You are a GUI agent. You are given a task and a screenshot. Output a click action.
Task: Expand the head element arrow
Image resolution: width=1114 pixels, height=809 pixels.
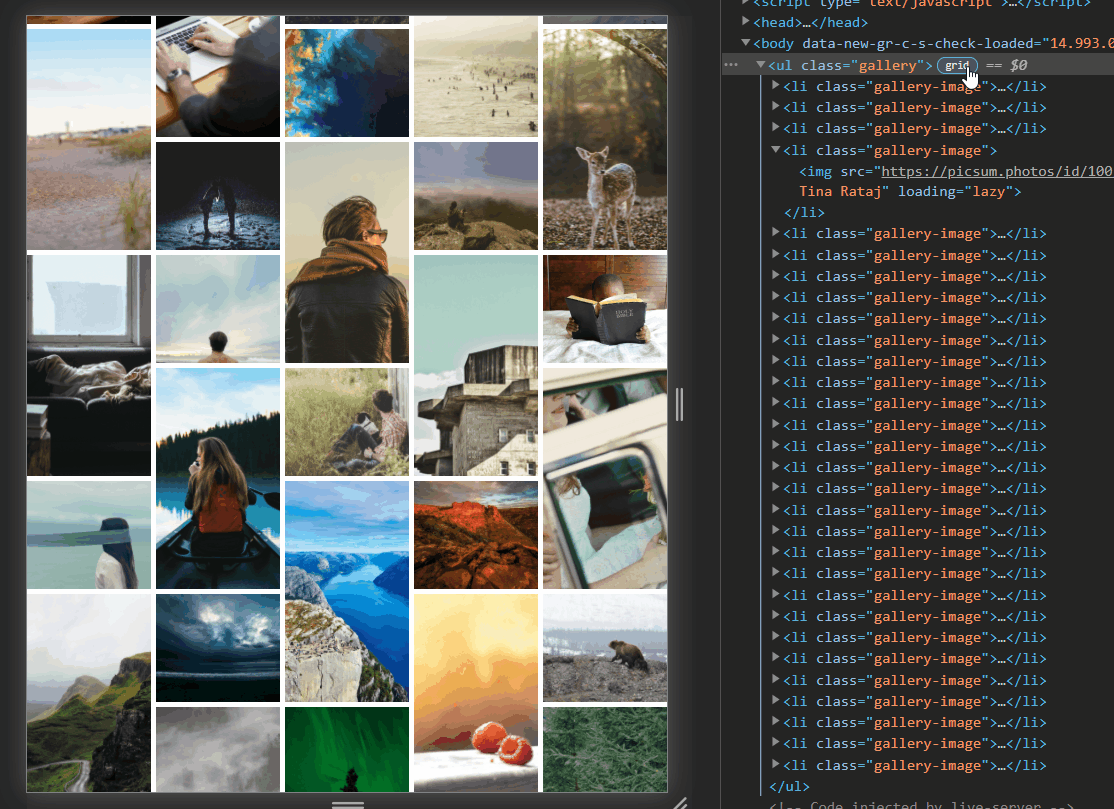click(x=745, y=22)
